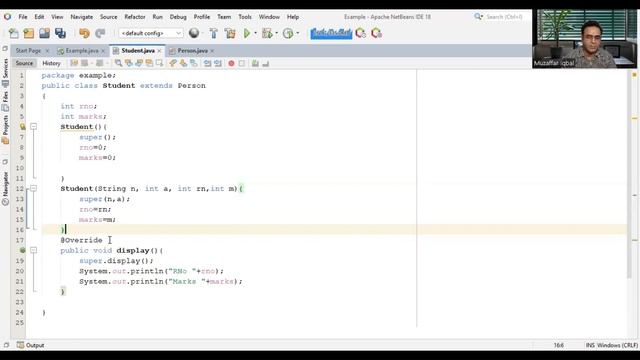
Task: Open the Window menu
Action: 269,17
